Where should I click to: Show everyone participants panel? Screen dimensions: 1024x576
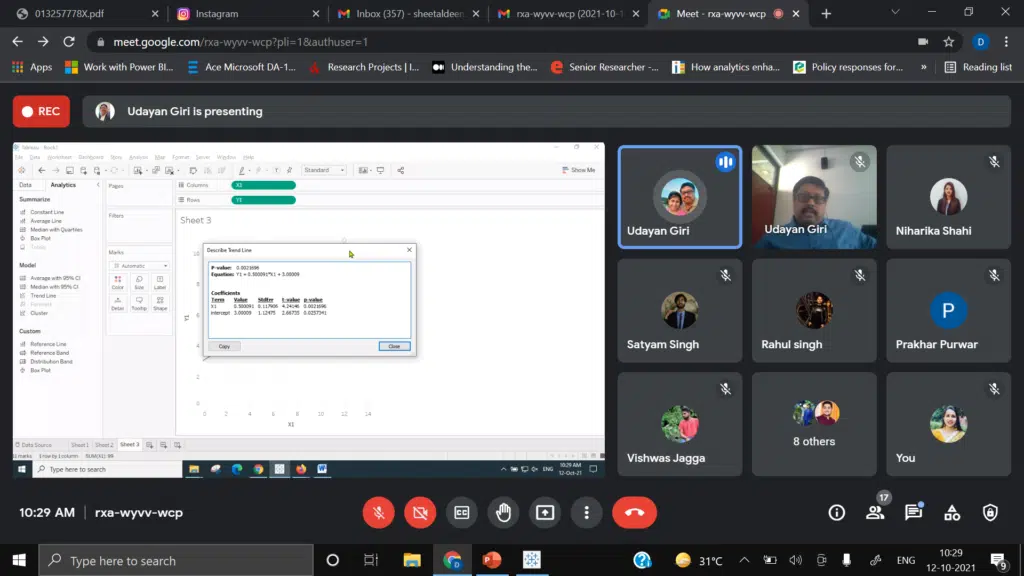click(x=875, y=513)
